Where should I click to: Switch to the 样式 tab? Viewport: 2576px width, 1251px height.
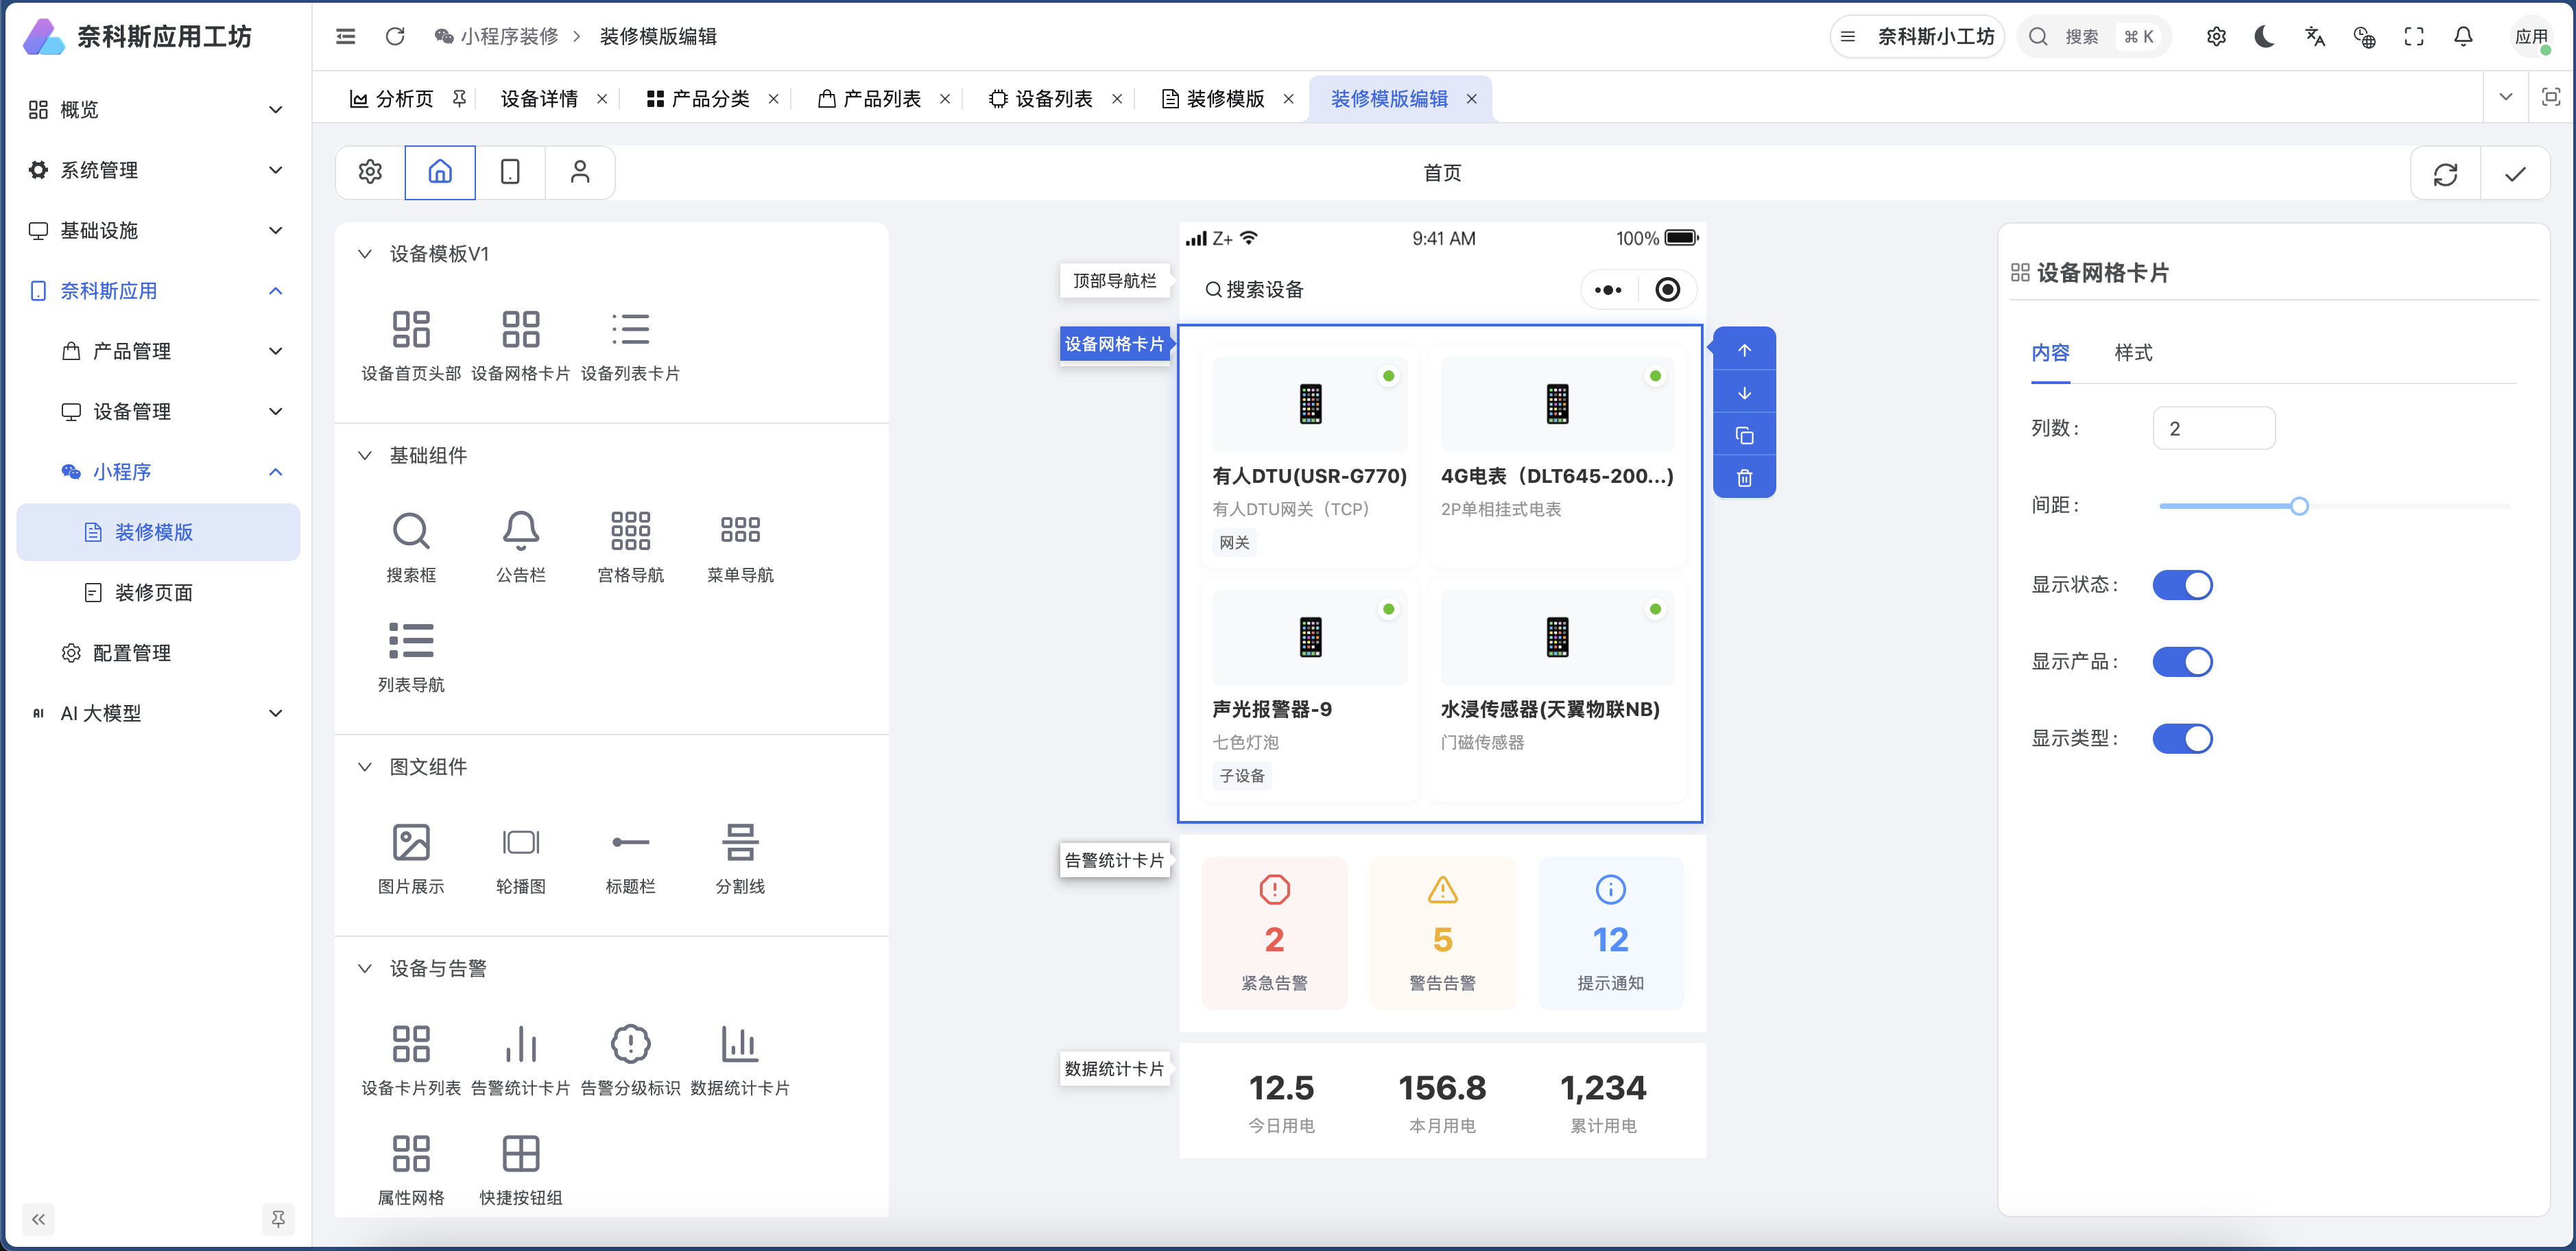pos(2133,353)
